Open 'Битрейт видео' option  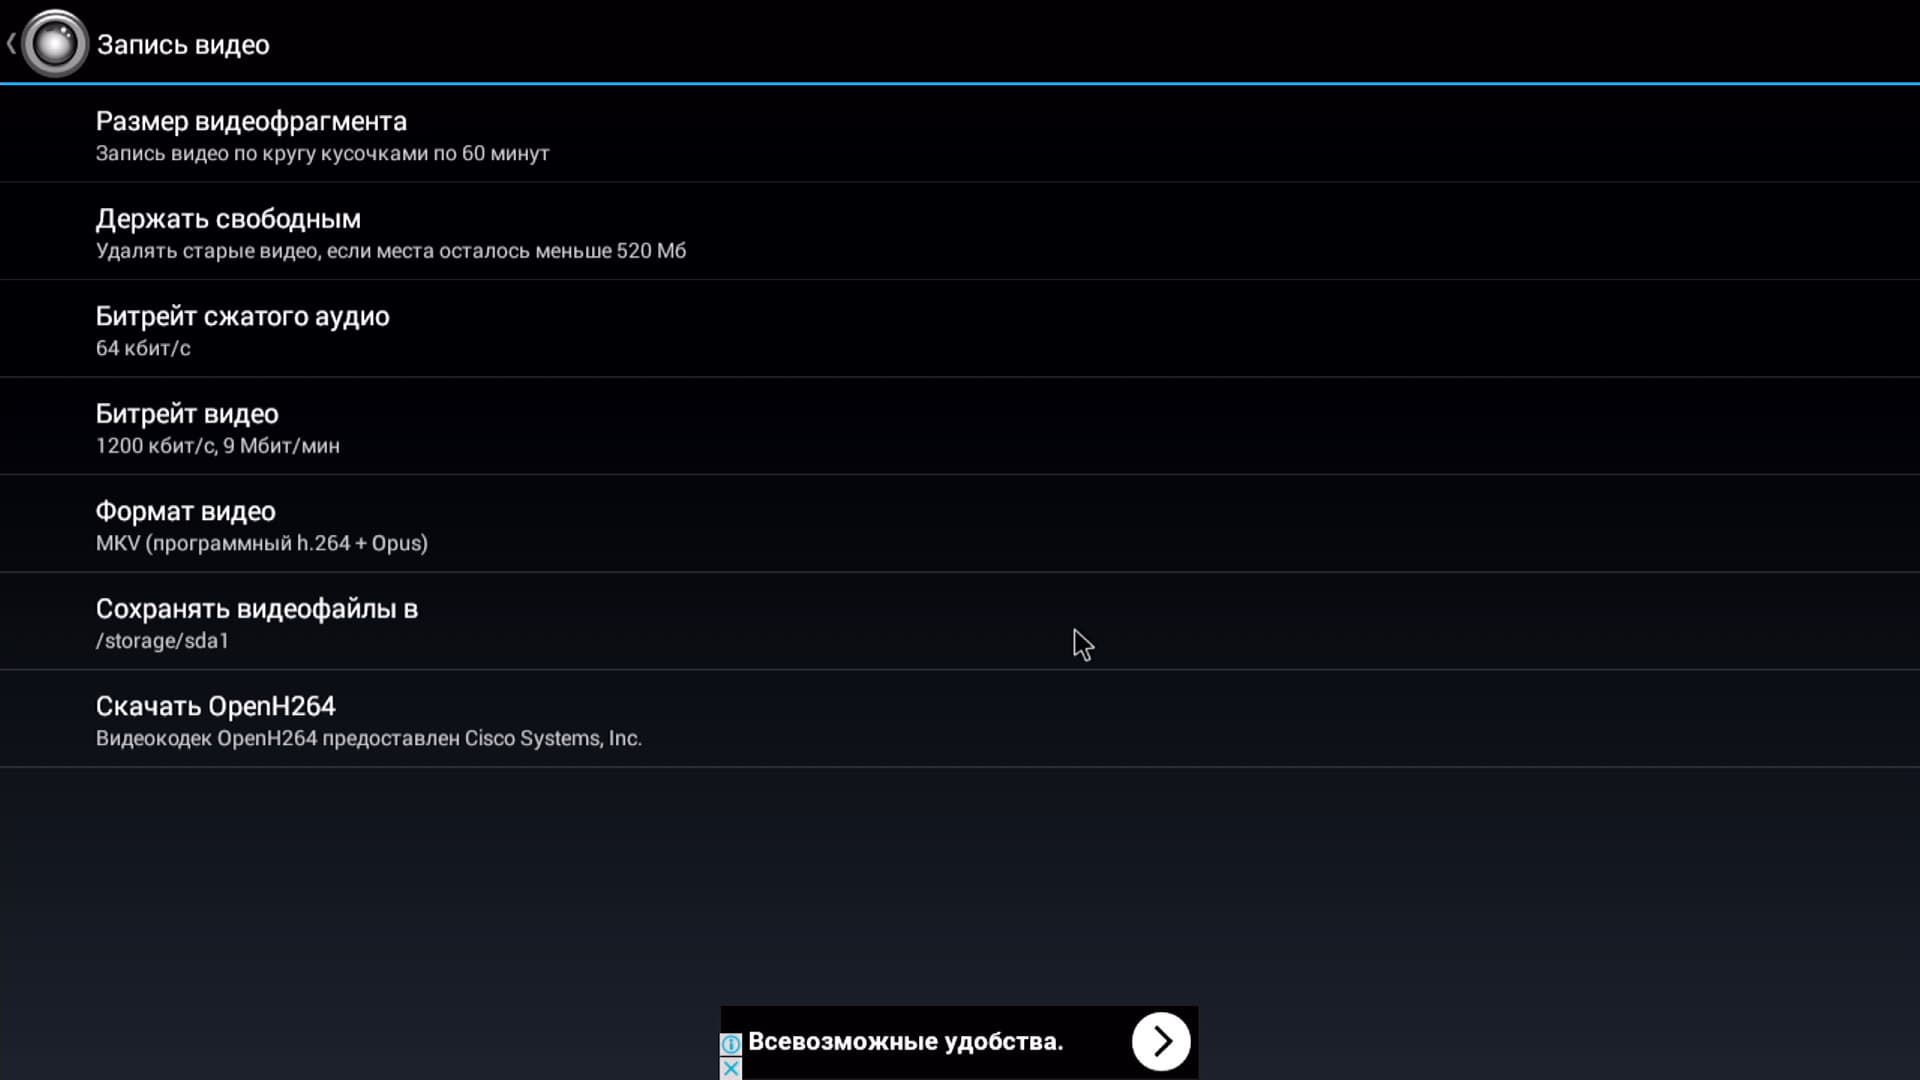(x=187, y=414)
